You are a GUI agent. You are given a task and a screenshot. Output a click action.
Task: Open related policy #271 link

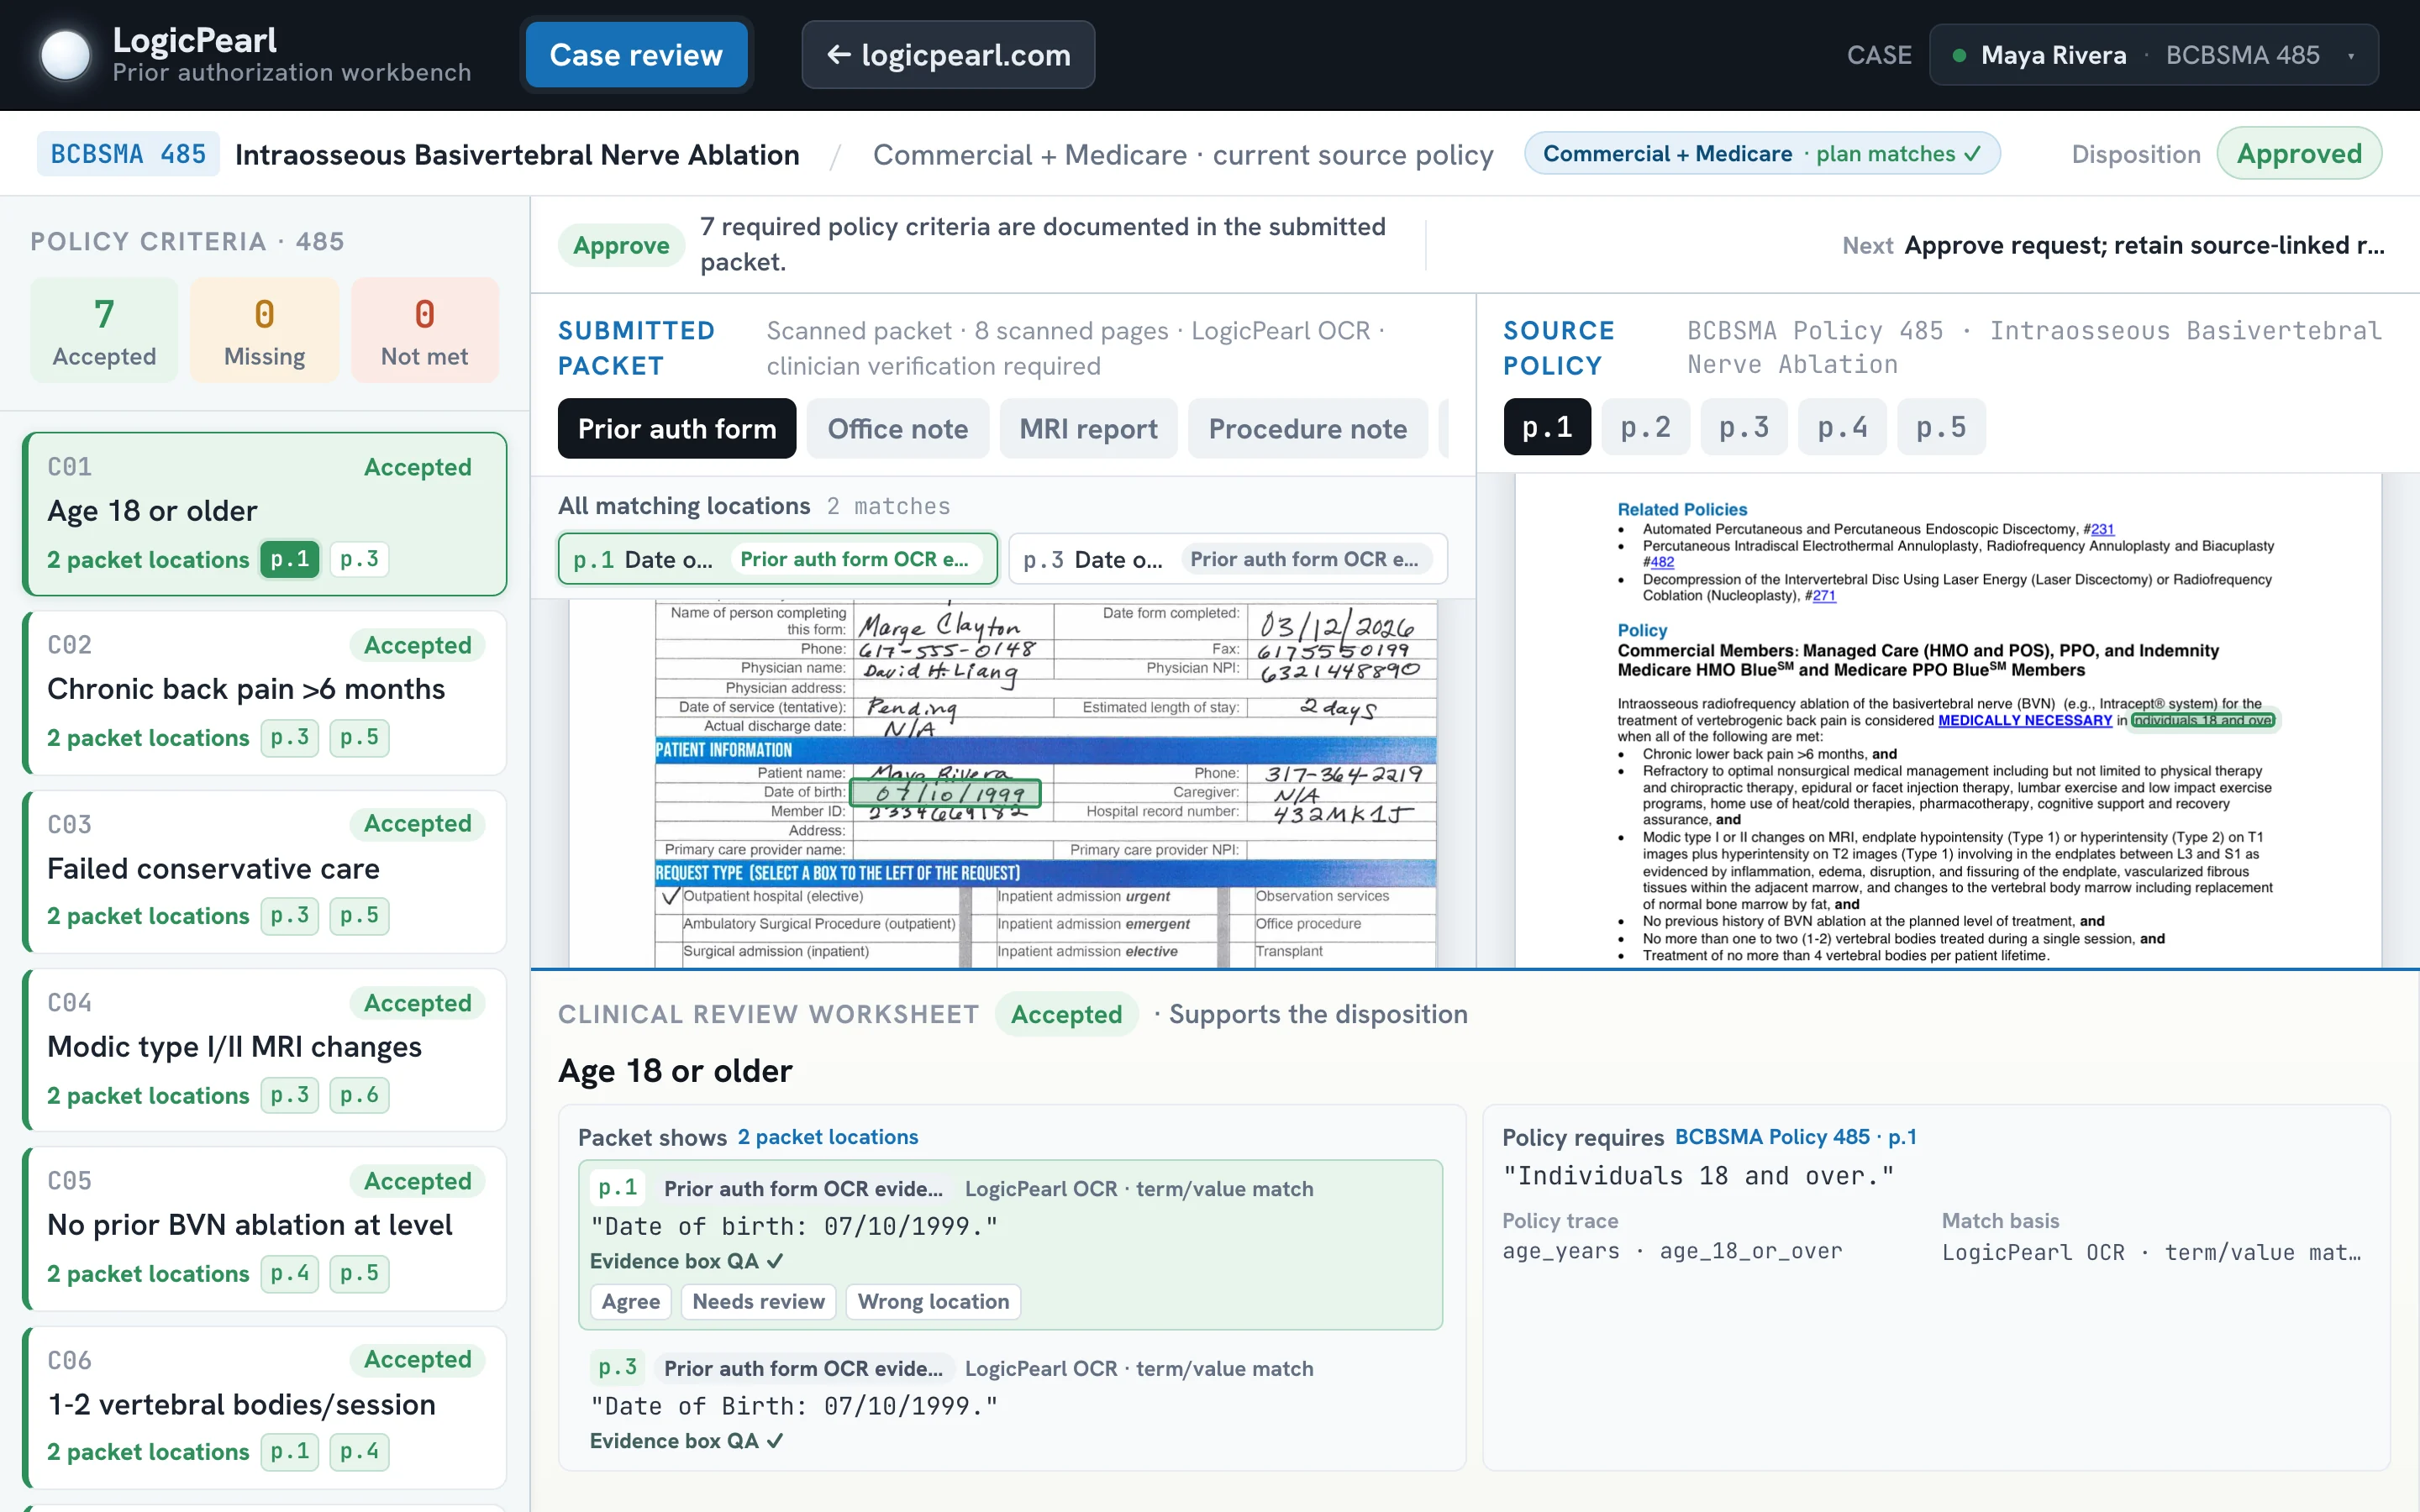[1824, 595]
